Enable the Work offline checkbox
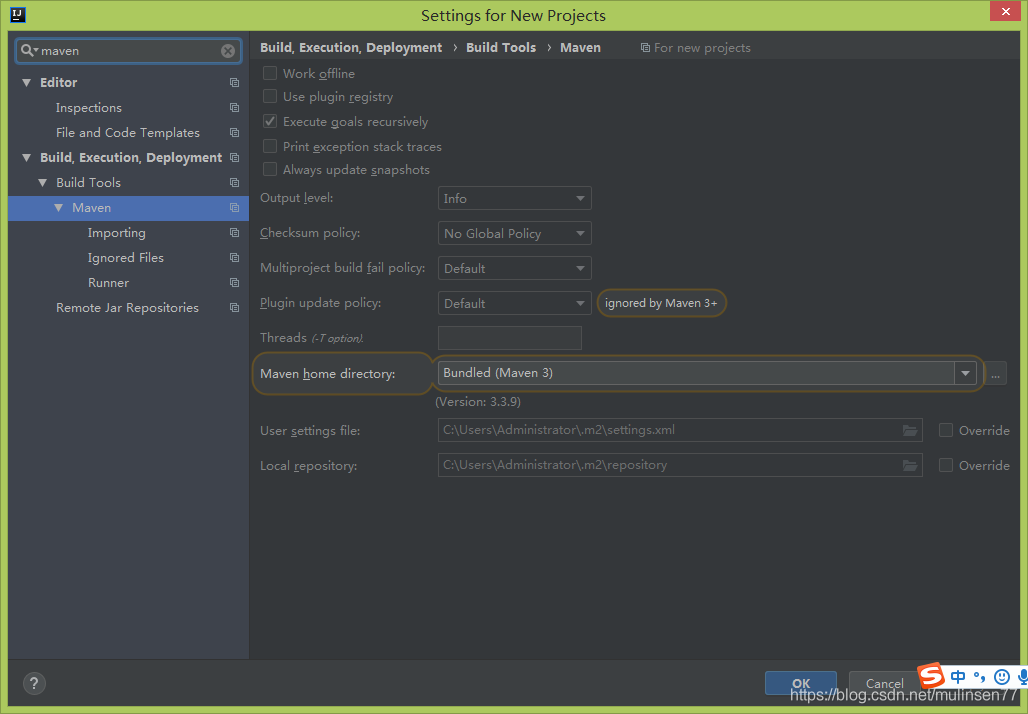Viewport: 1028px width, 714px height. (x=269, y=73)
